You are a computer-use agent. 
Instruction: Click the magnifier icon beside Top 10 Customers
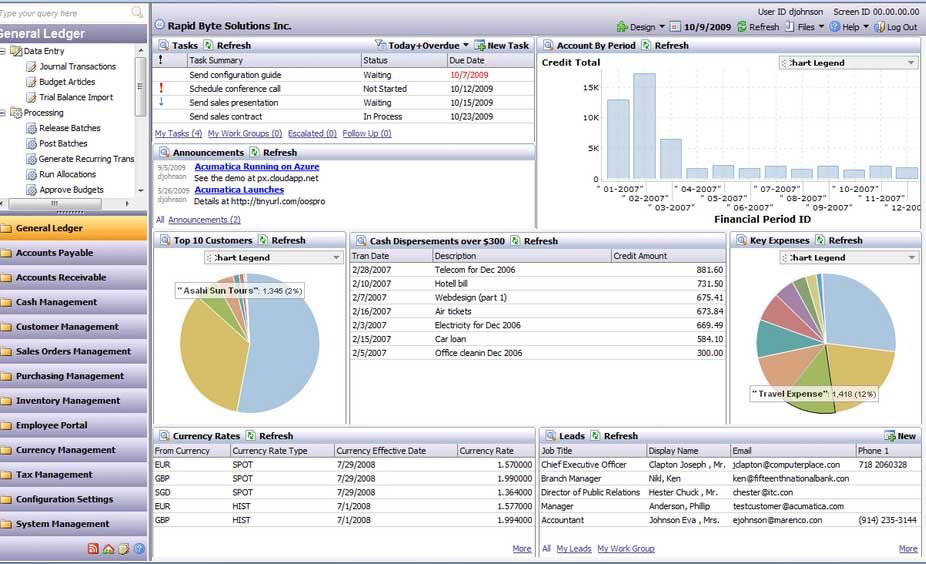pos(164,240)
